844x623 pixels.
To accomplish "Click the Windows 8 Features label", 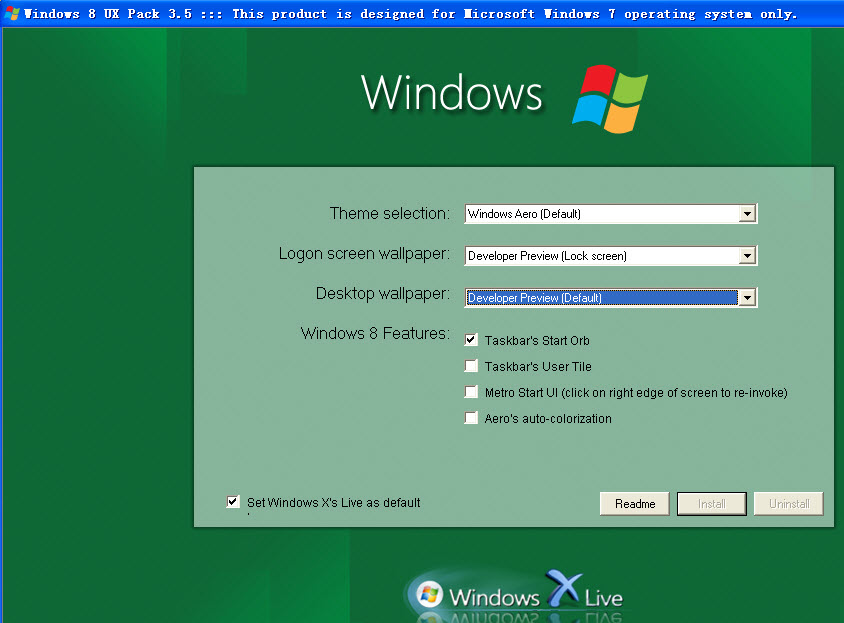I will coord(375,333).
